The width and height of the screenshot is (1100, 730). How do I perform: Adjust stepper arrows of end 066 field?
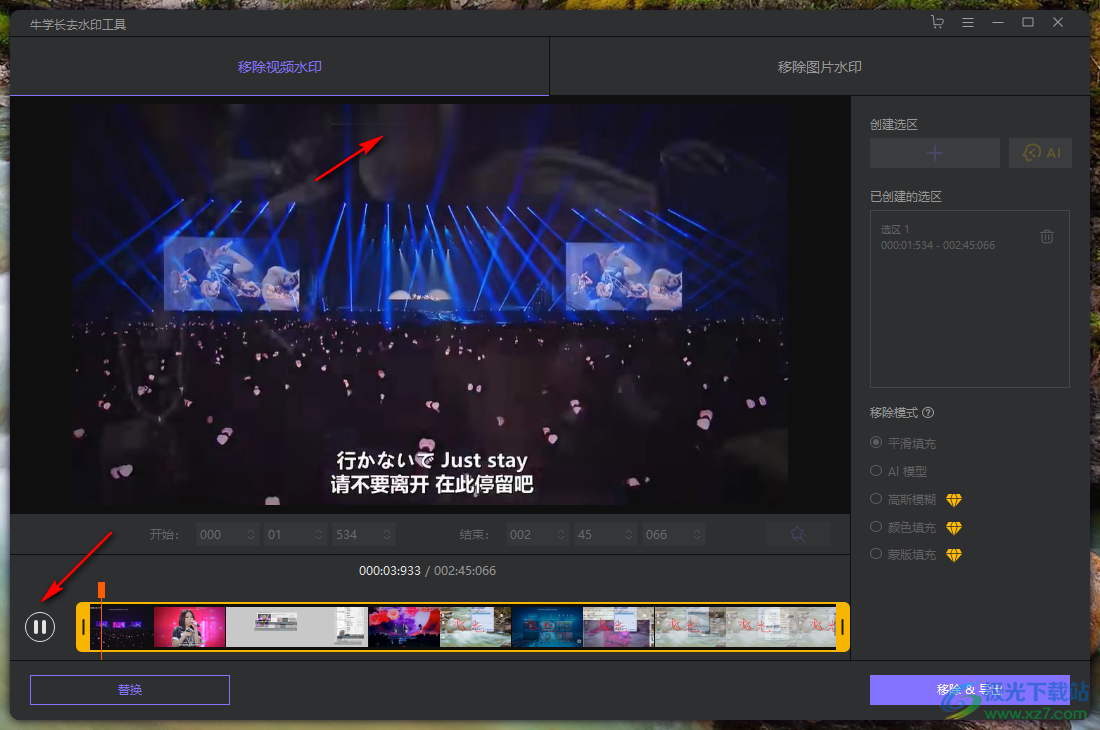(697, 534)
